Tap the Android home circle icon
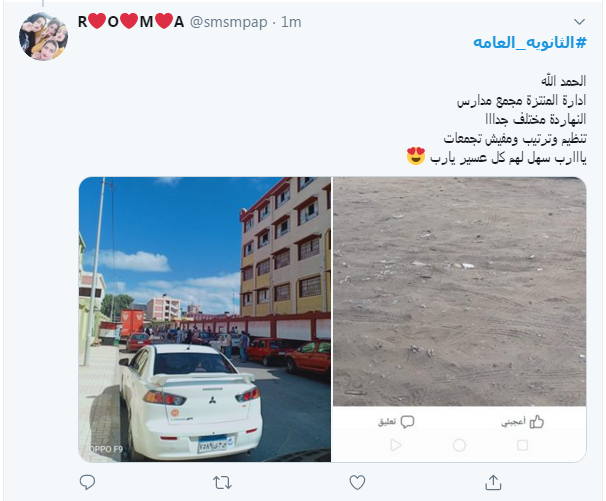This screenshot has width=606, height=501. [459, 445]
